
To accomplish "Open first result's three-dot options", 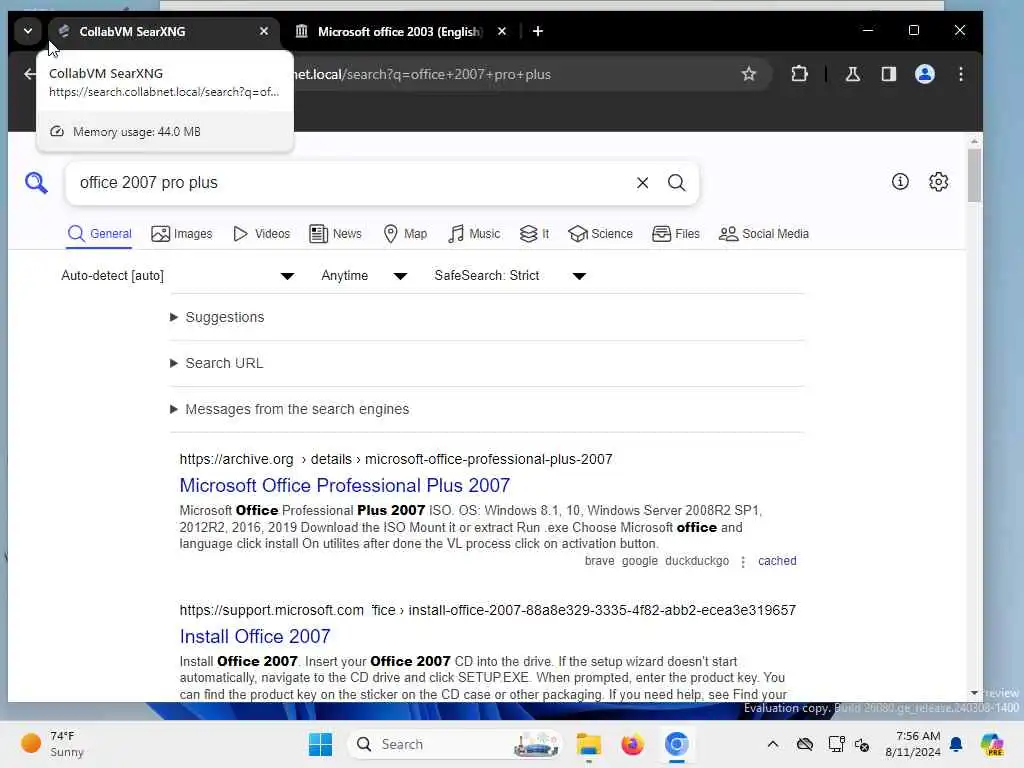I will [743, 562].
